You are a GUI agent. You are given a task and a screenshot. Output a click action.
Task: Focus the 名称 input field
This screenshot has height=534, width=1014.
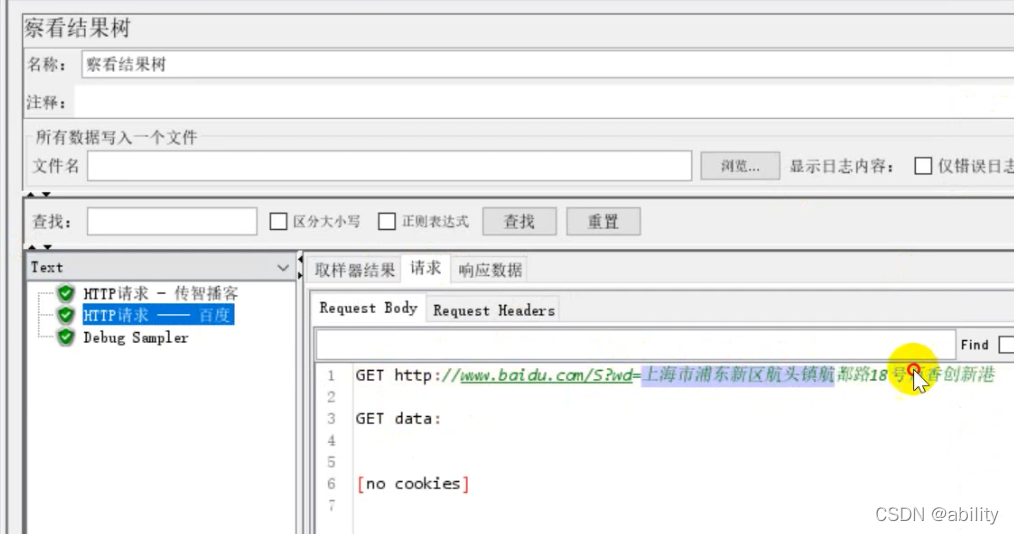click(x=547, y=65)
